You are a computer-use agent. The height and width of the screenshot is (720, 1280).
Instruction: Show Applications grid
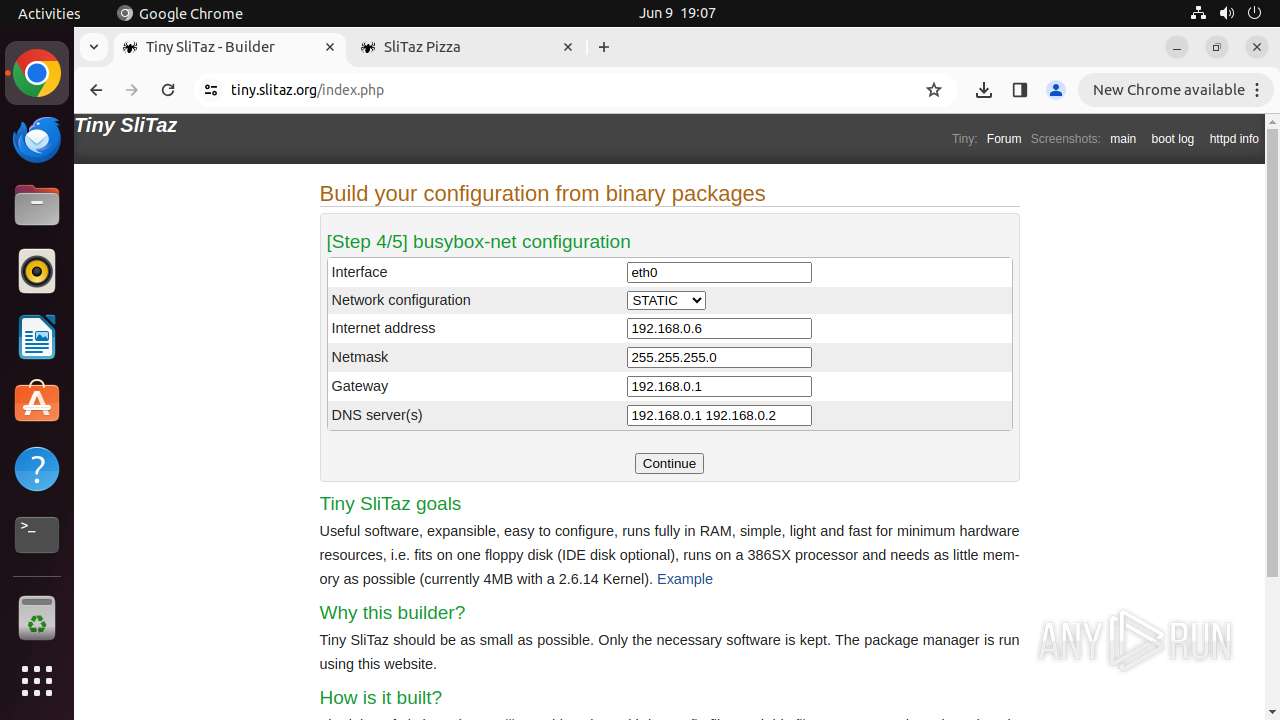click(37, 681)
